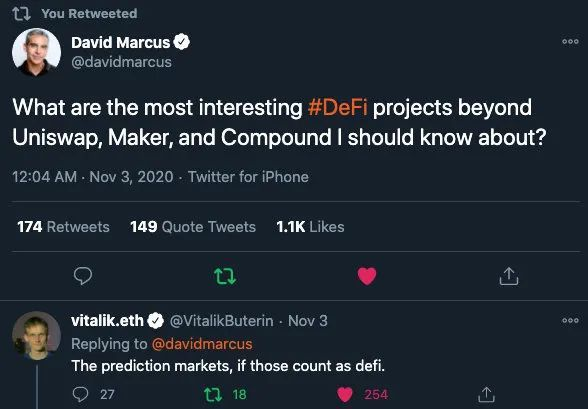The width and height of the screenshot is (588, 409).
Task: Click the Twitter for iPhone source label
Action: [248, 177]
